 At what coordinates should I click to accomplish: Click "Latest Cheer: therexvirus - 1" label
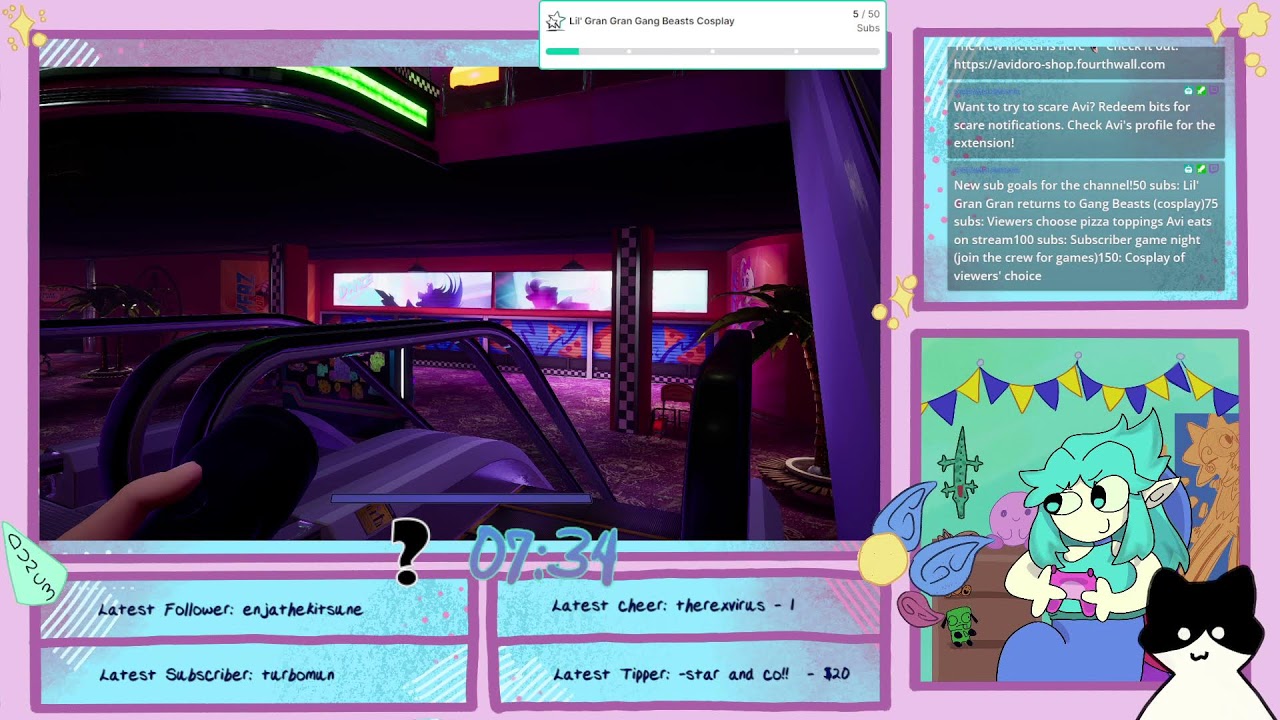pyautogui.click(x=673, y=606)
